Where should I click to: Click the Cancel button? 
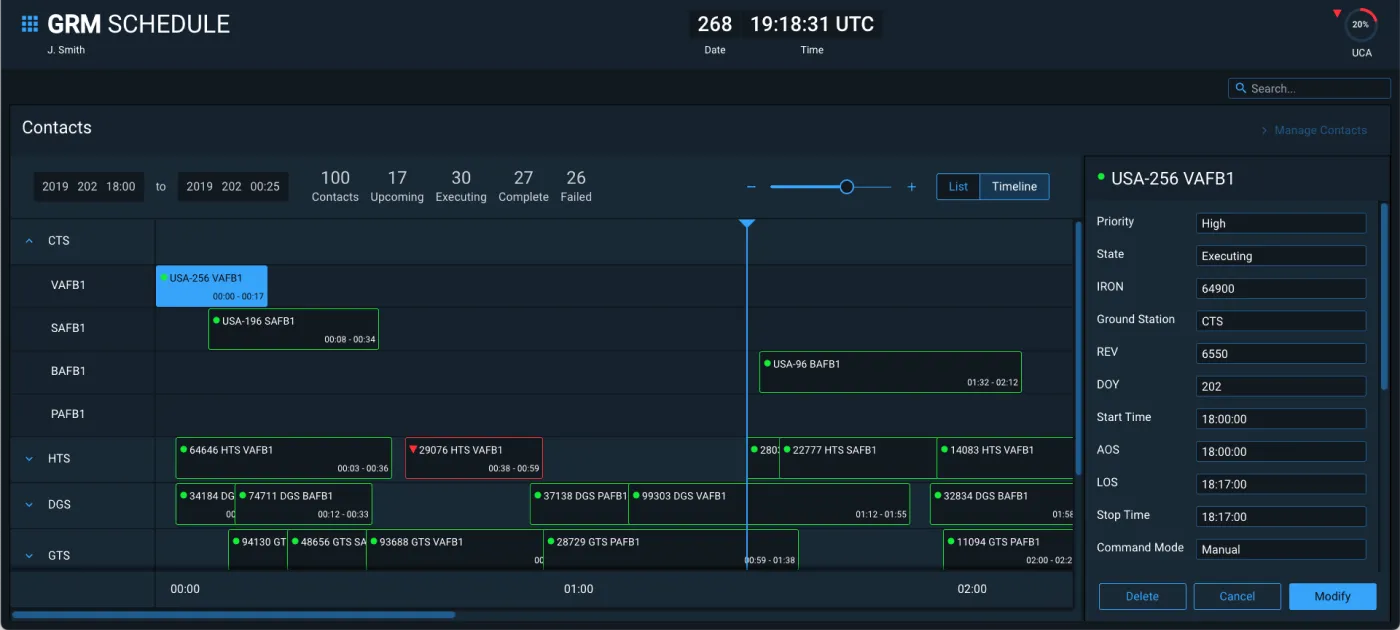coord(1237,596)
